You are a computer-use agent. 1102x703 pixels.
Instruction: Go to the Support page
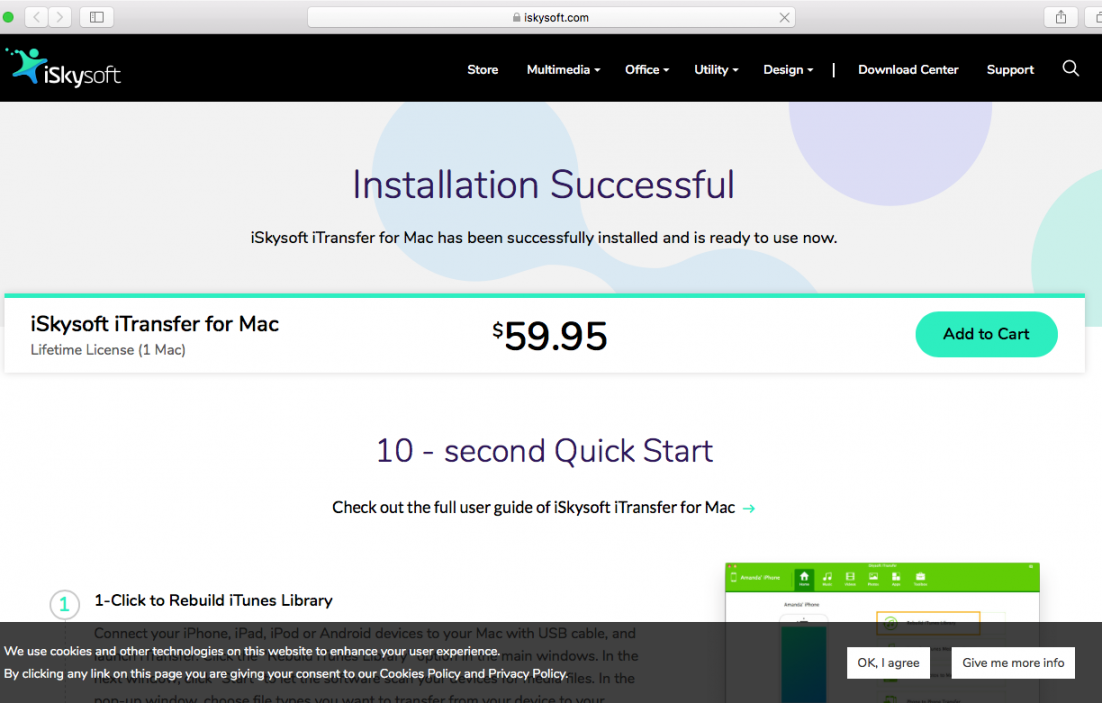click(x=1010, y=70)
